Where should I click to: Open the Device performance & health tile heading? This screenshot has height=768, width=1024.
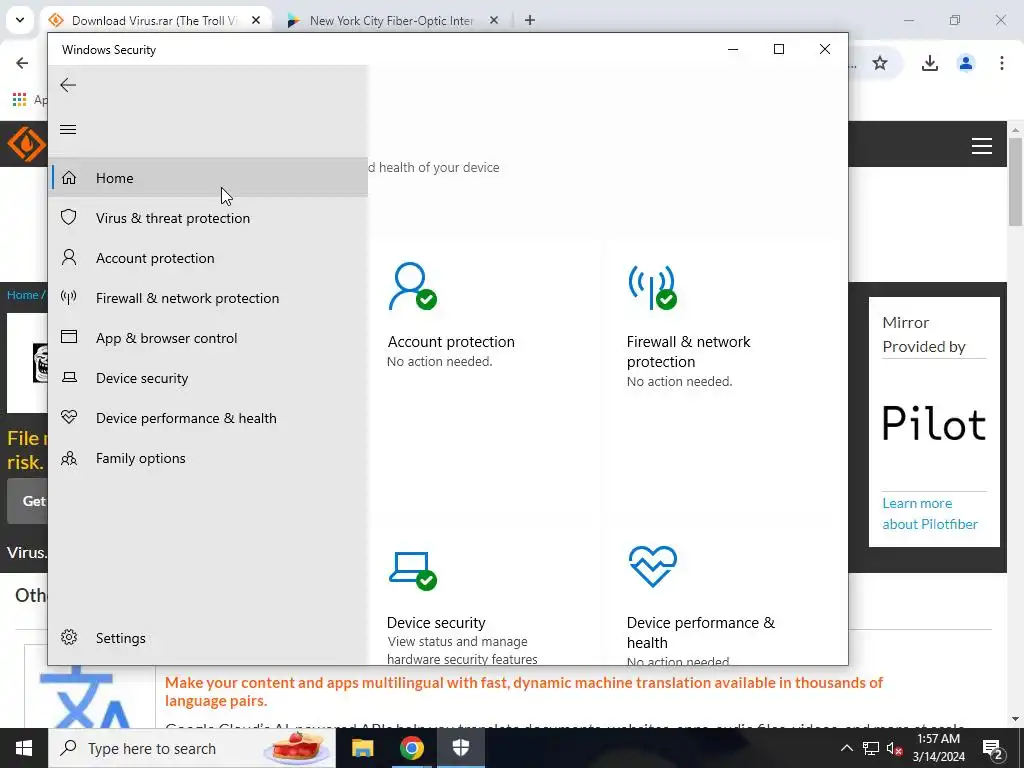pos(701,632)
